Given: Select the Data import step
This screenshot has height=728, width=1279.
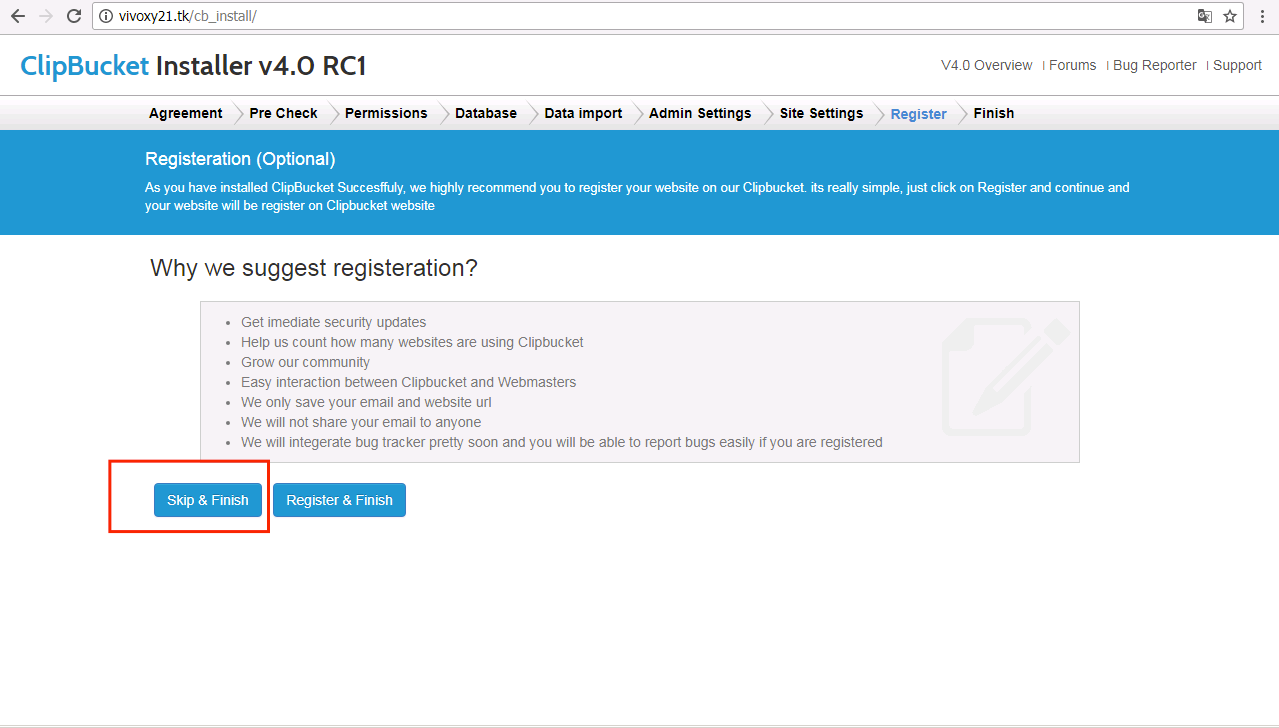Looking at the screenshot, I should 583,113.
